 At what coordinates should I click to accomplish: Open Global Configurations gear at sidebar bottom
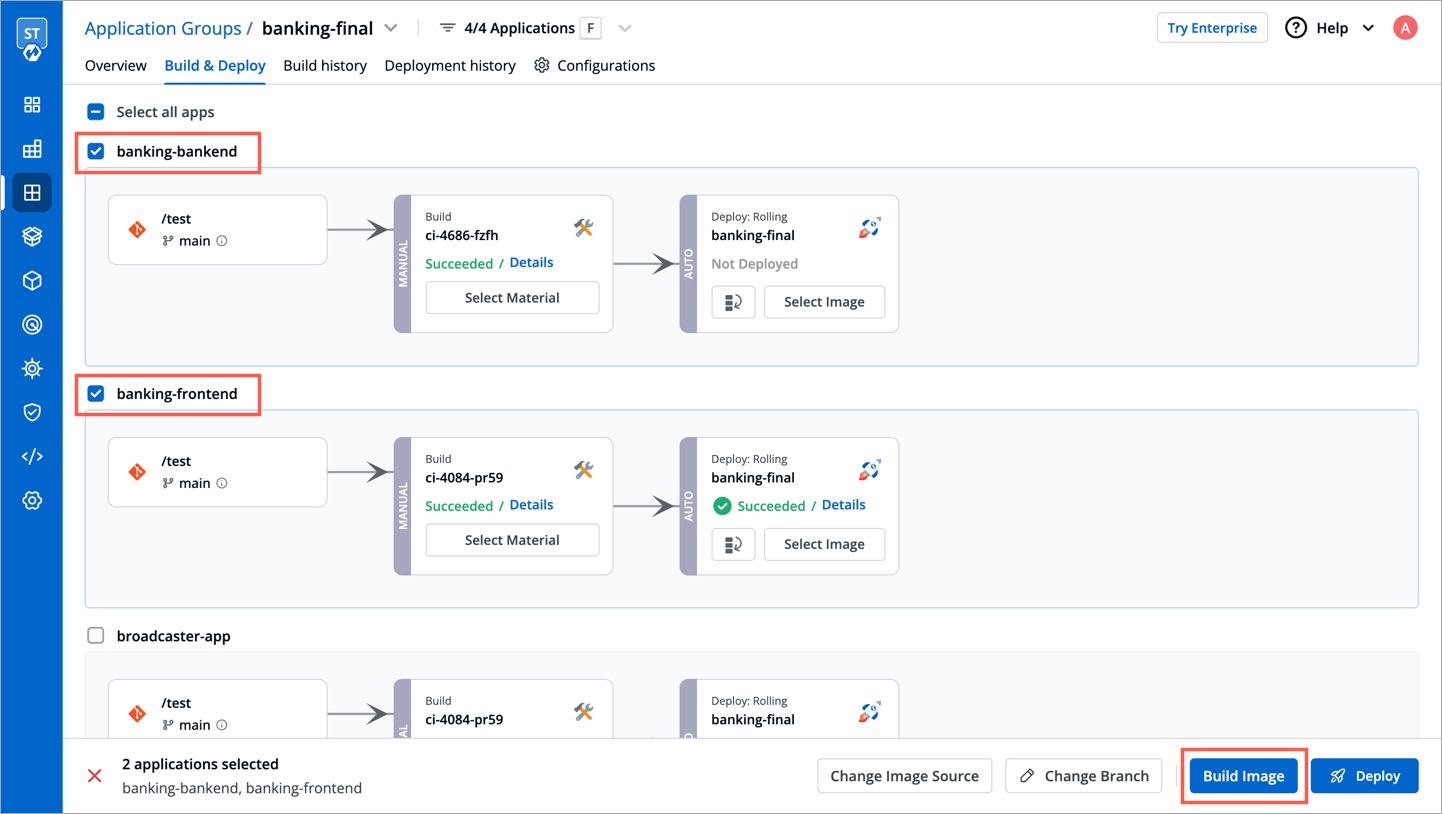[32, 500]
